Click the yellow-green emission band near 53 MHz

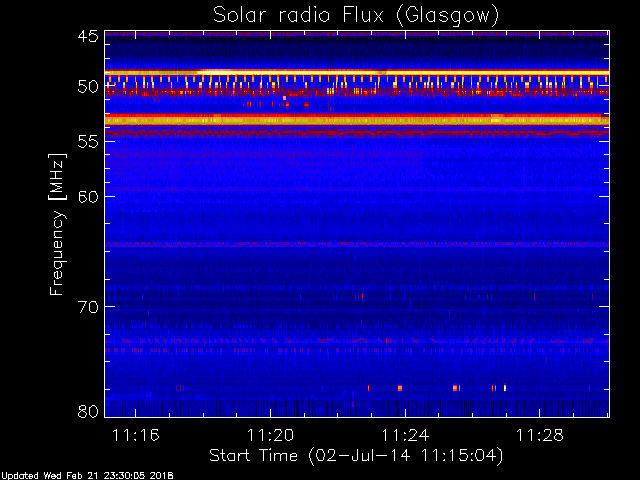357,120
